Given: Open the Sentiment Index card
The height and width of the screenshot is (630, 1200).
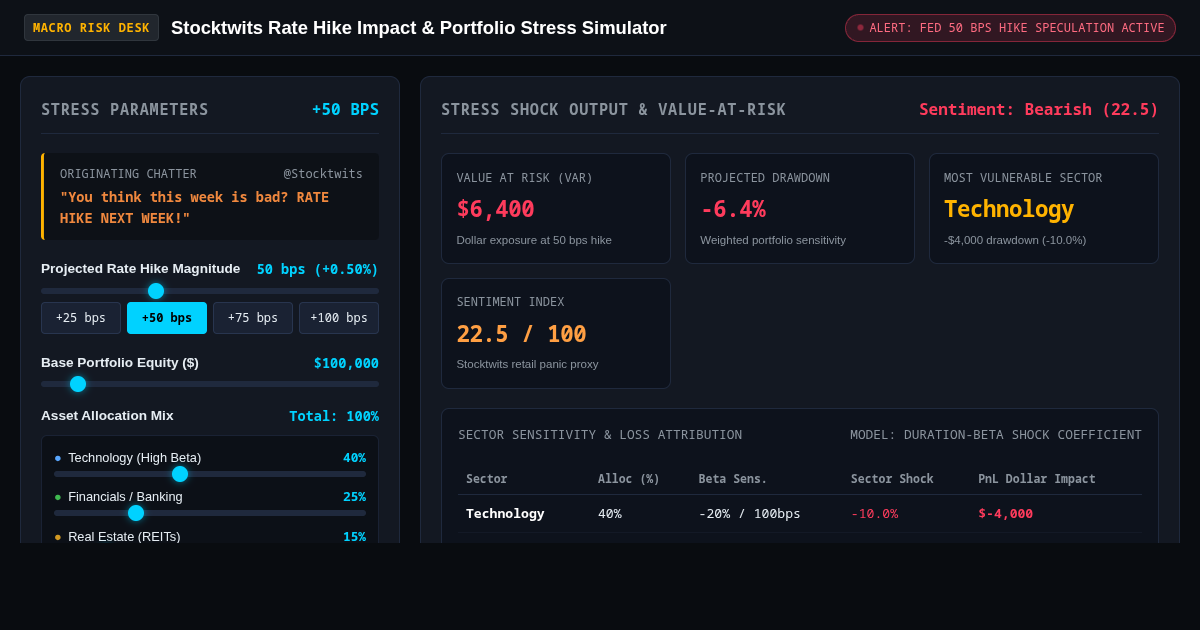Looking at the screenshot, I should click(556, 333).
